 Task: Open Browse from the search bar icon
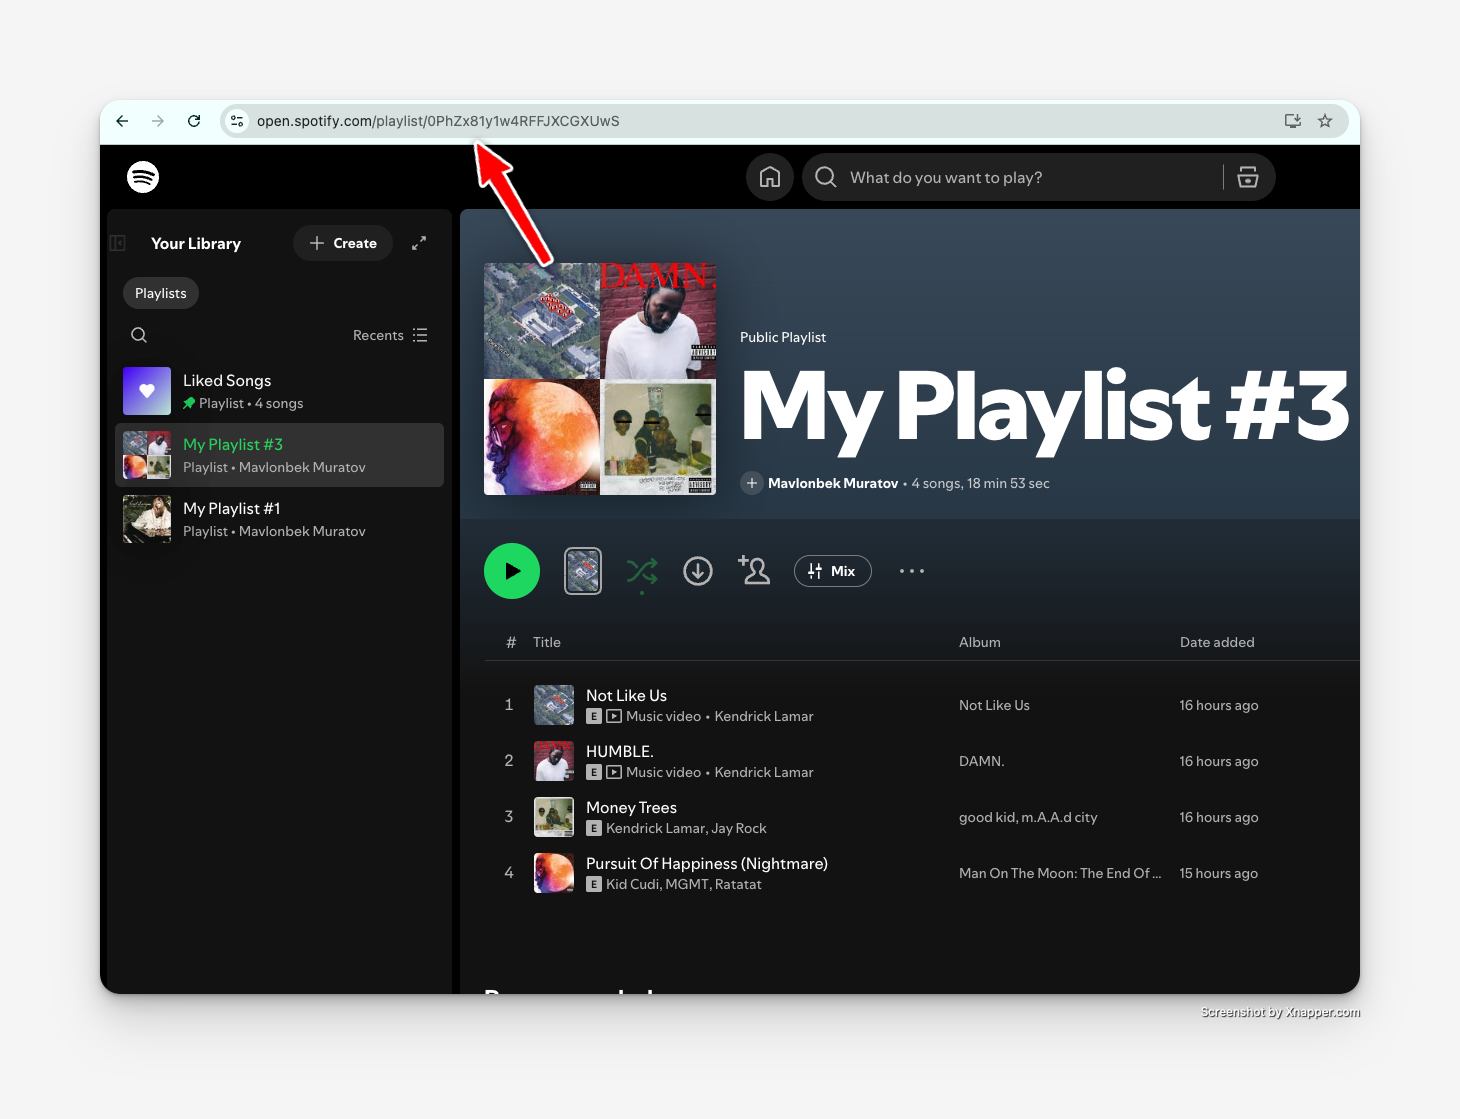(1248, 177)
